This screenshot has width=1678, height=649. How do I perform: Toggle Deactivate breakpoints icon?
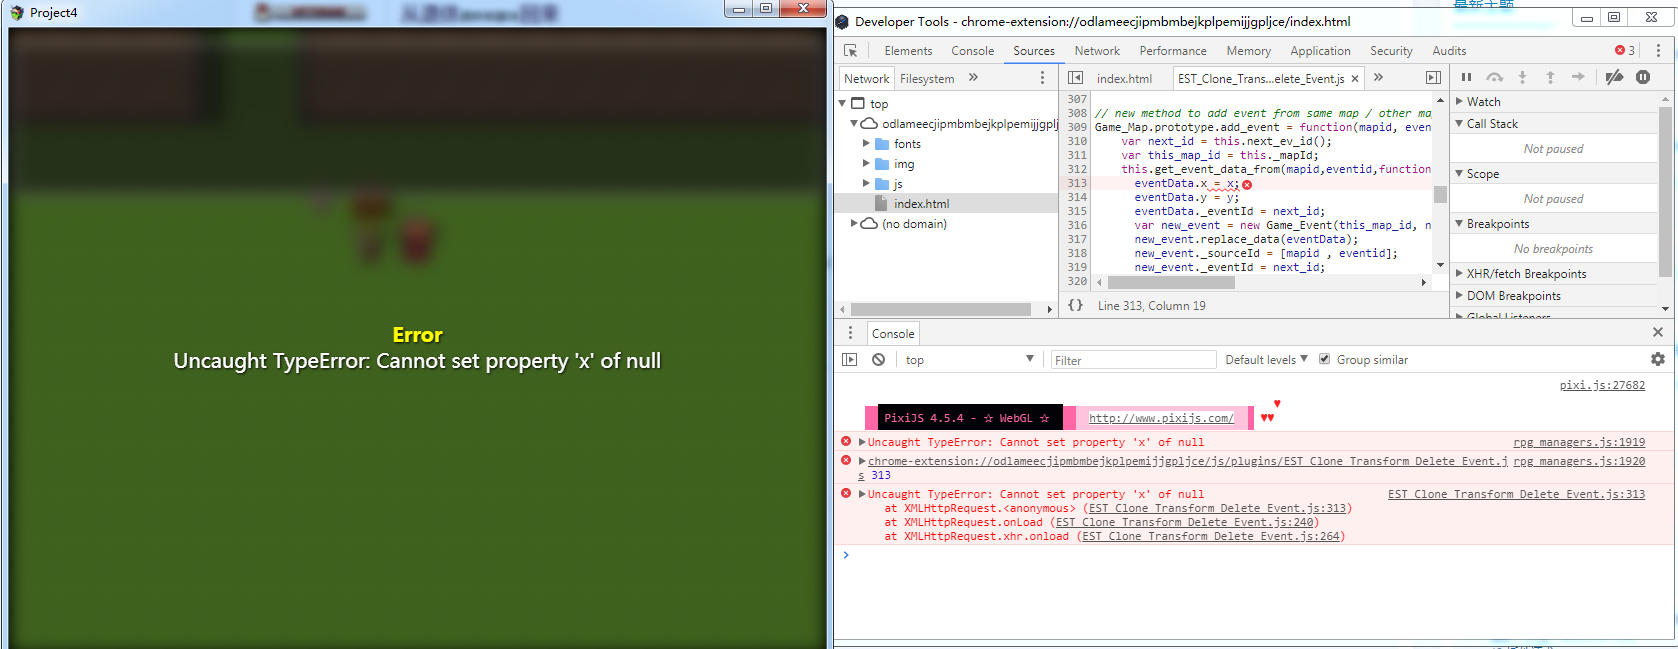coord(1614,77)
